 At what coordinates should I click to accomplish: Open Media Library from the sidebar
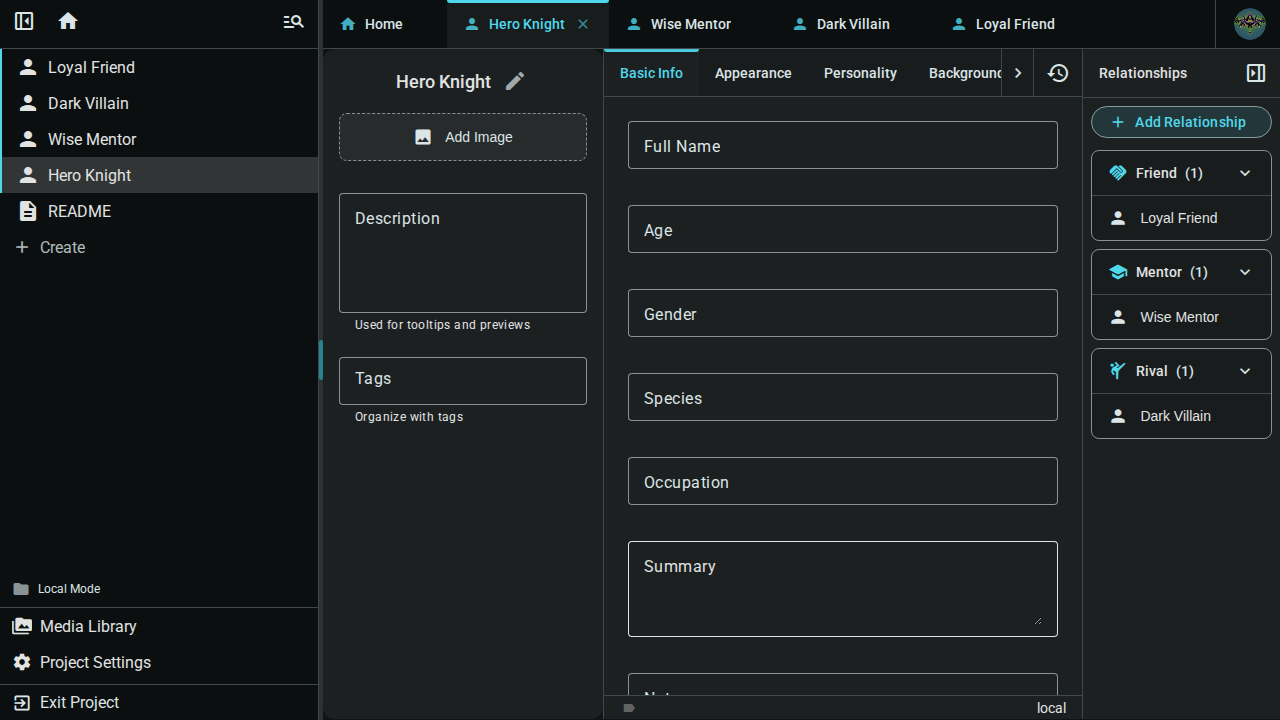pos(88,626)
